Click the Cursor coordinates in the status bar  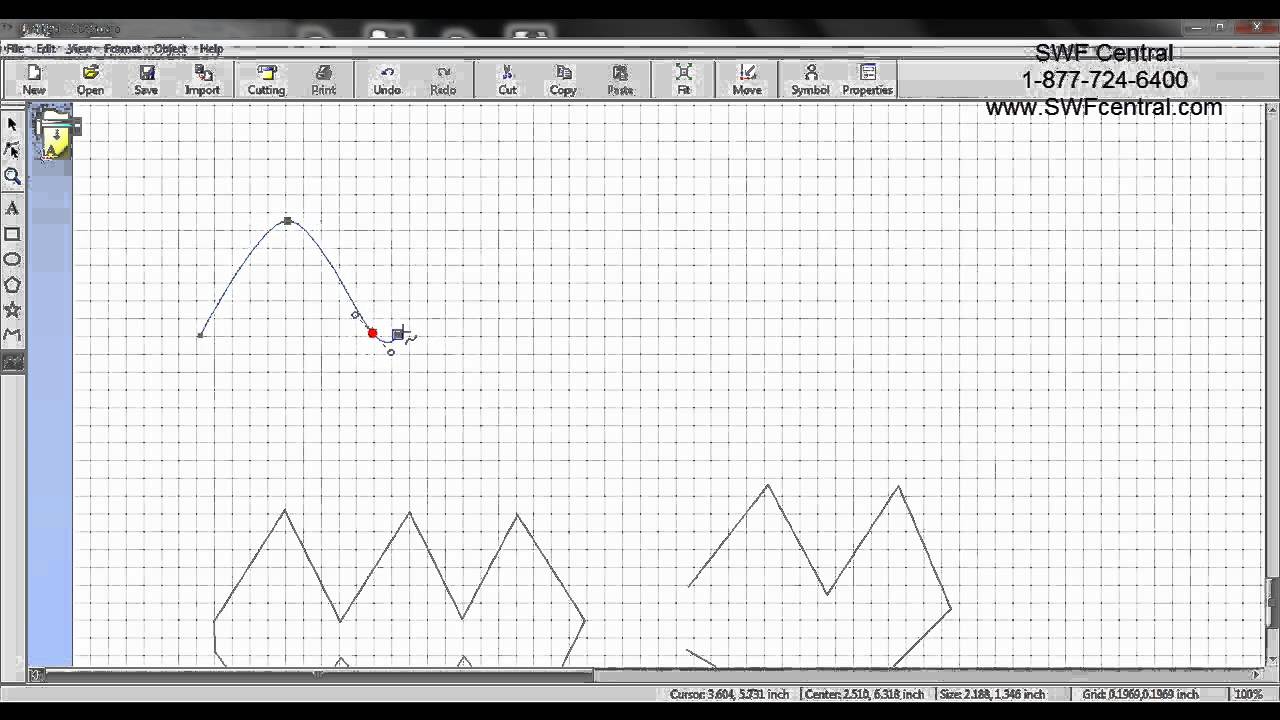click(x=729, y=694)
